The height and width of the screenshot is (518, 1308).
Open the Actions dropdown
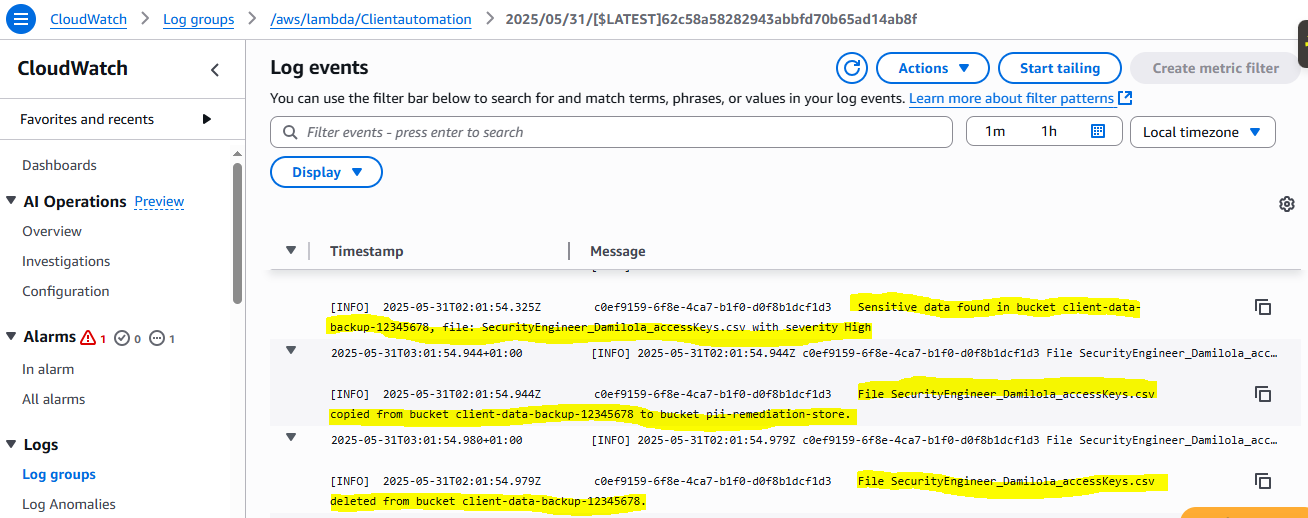(x=933, y=68)
